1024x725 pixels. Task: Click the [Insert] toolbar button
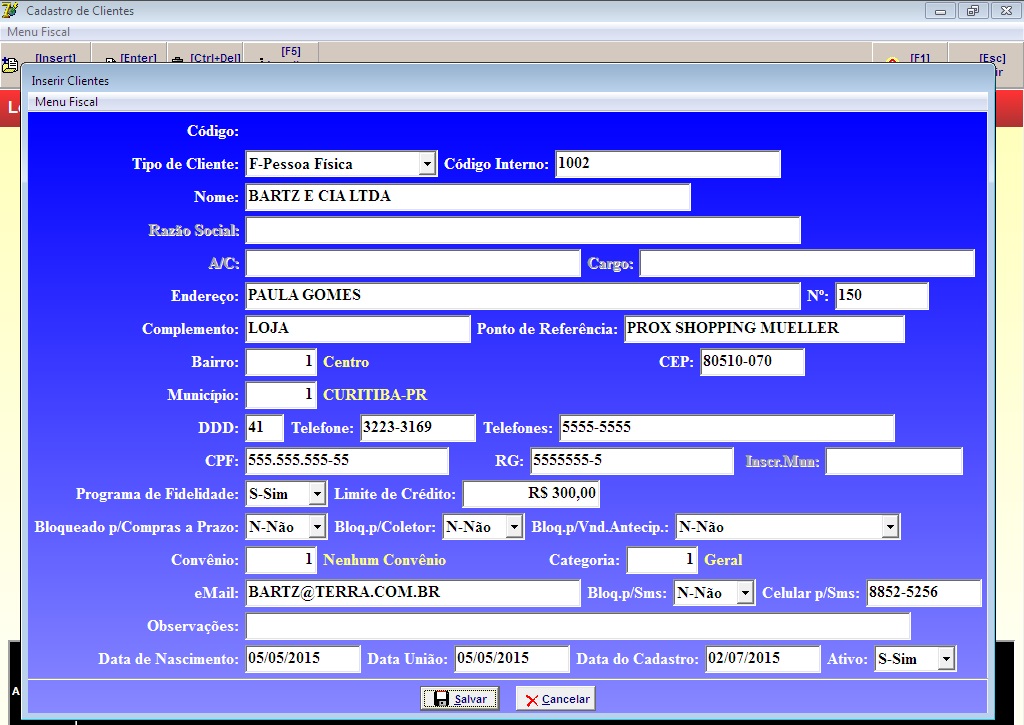(48, 58)
